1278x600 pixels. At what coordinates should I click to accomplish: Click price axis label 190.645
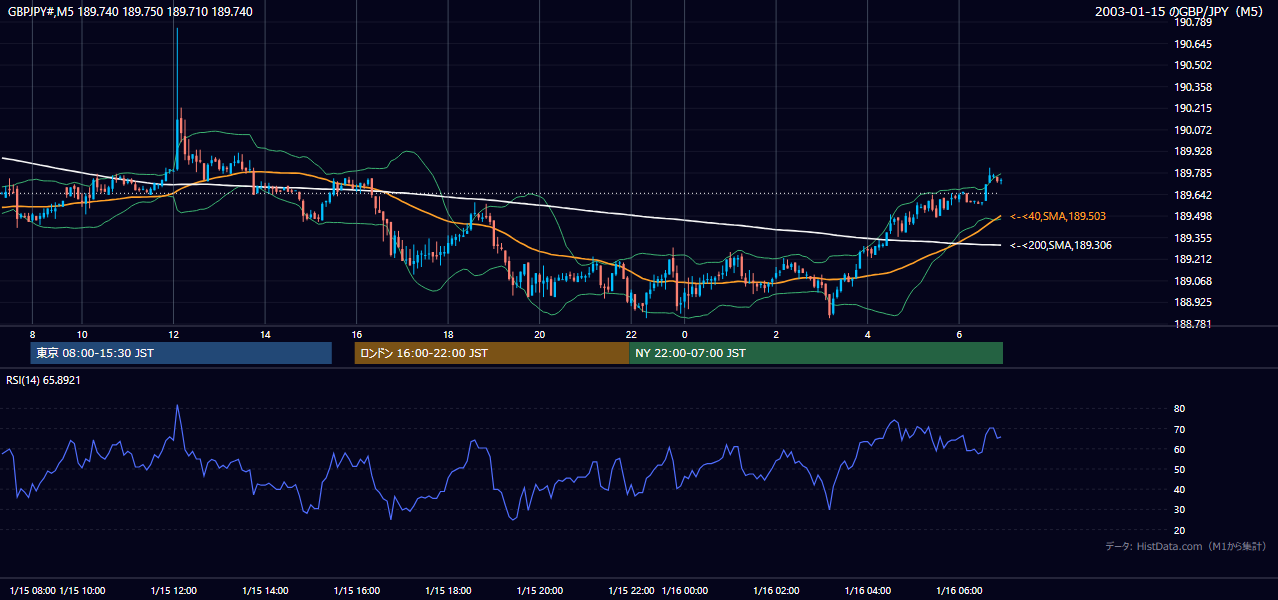click(x=1194, y=44)
